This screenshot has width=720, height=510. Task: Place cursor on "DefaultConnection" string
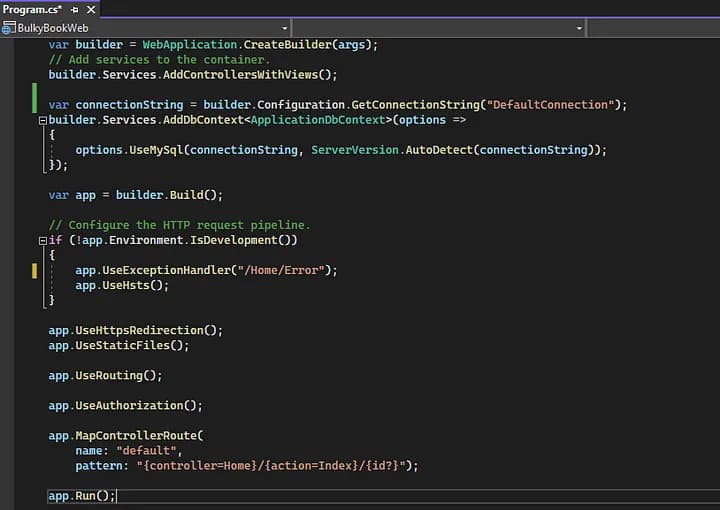pos(549,105)
